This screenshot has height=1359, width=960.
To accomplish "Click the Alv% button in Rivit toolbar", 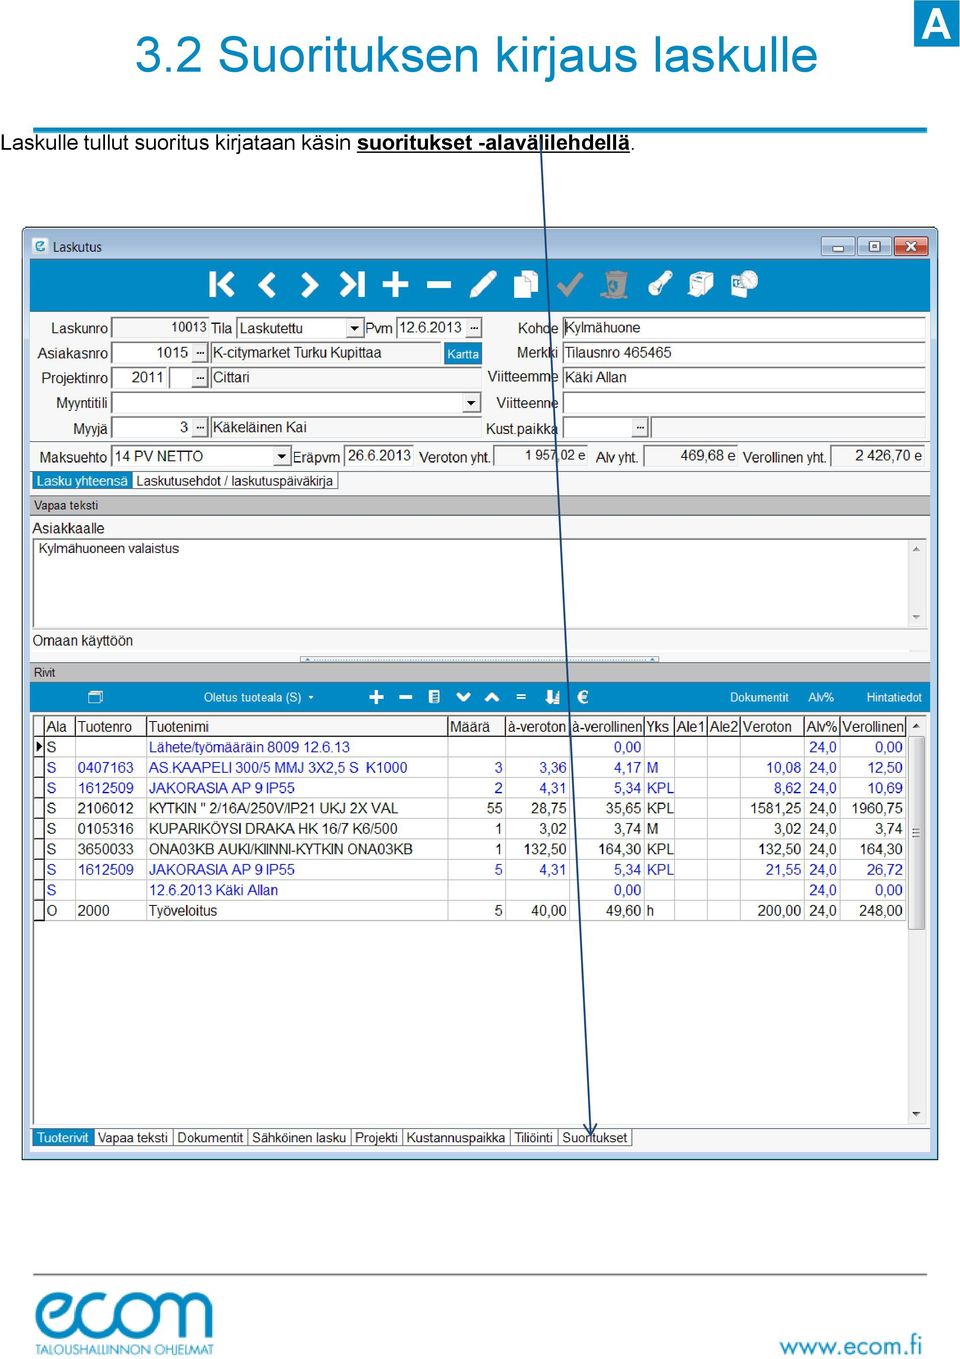I will pos(821,698).
